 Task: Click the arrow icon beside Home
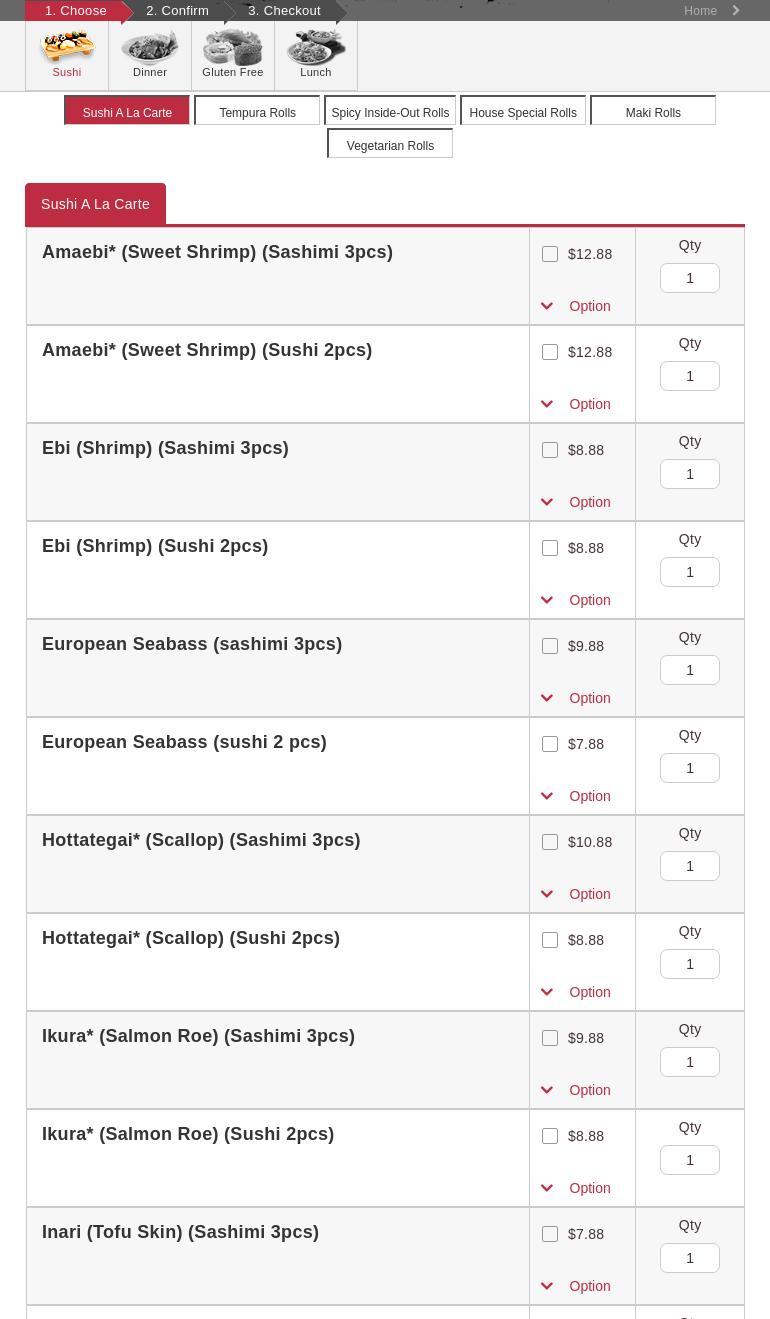737,11
